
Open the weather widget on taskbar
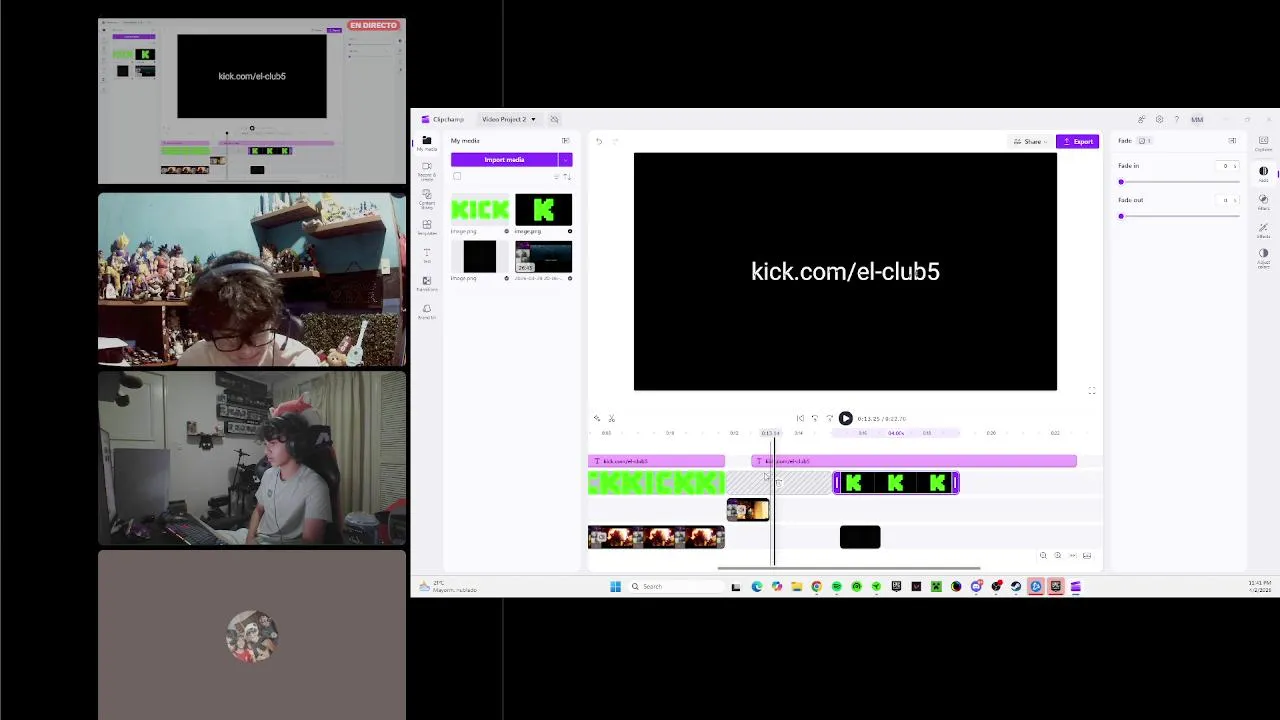pyautogui.click(x=447, y=587)
